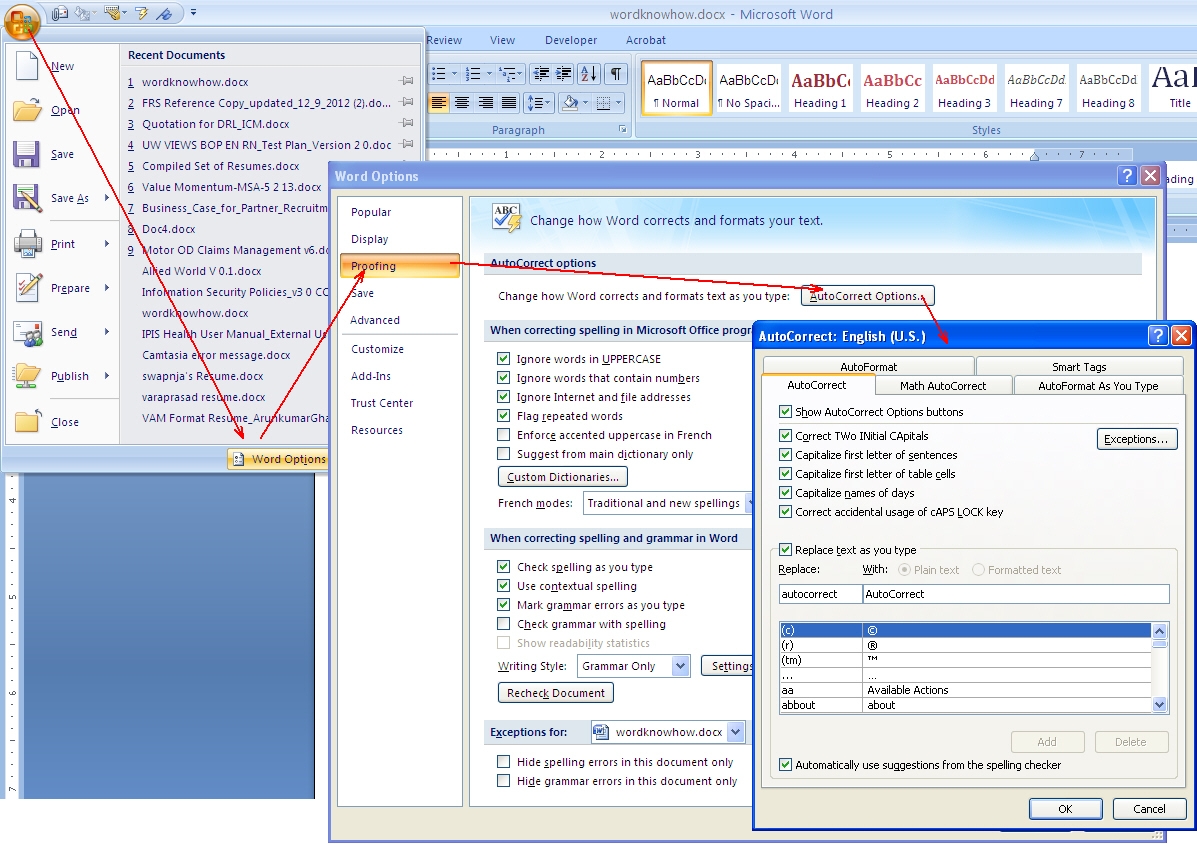This screenshot has width=1197, height=844.
Task: Toggle Correct TWo INitial CApitals checkbox
Action: pos(785,436)
